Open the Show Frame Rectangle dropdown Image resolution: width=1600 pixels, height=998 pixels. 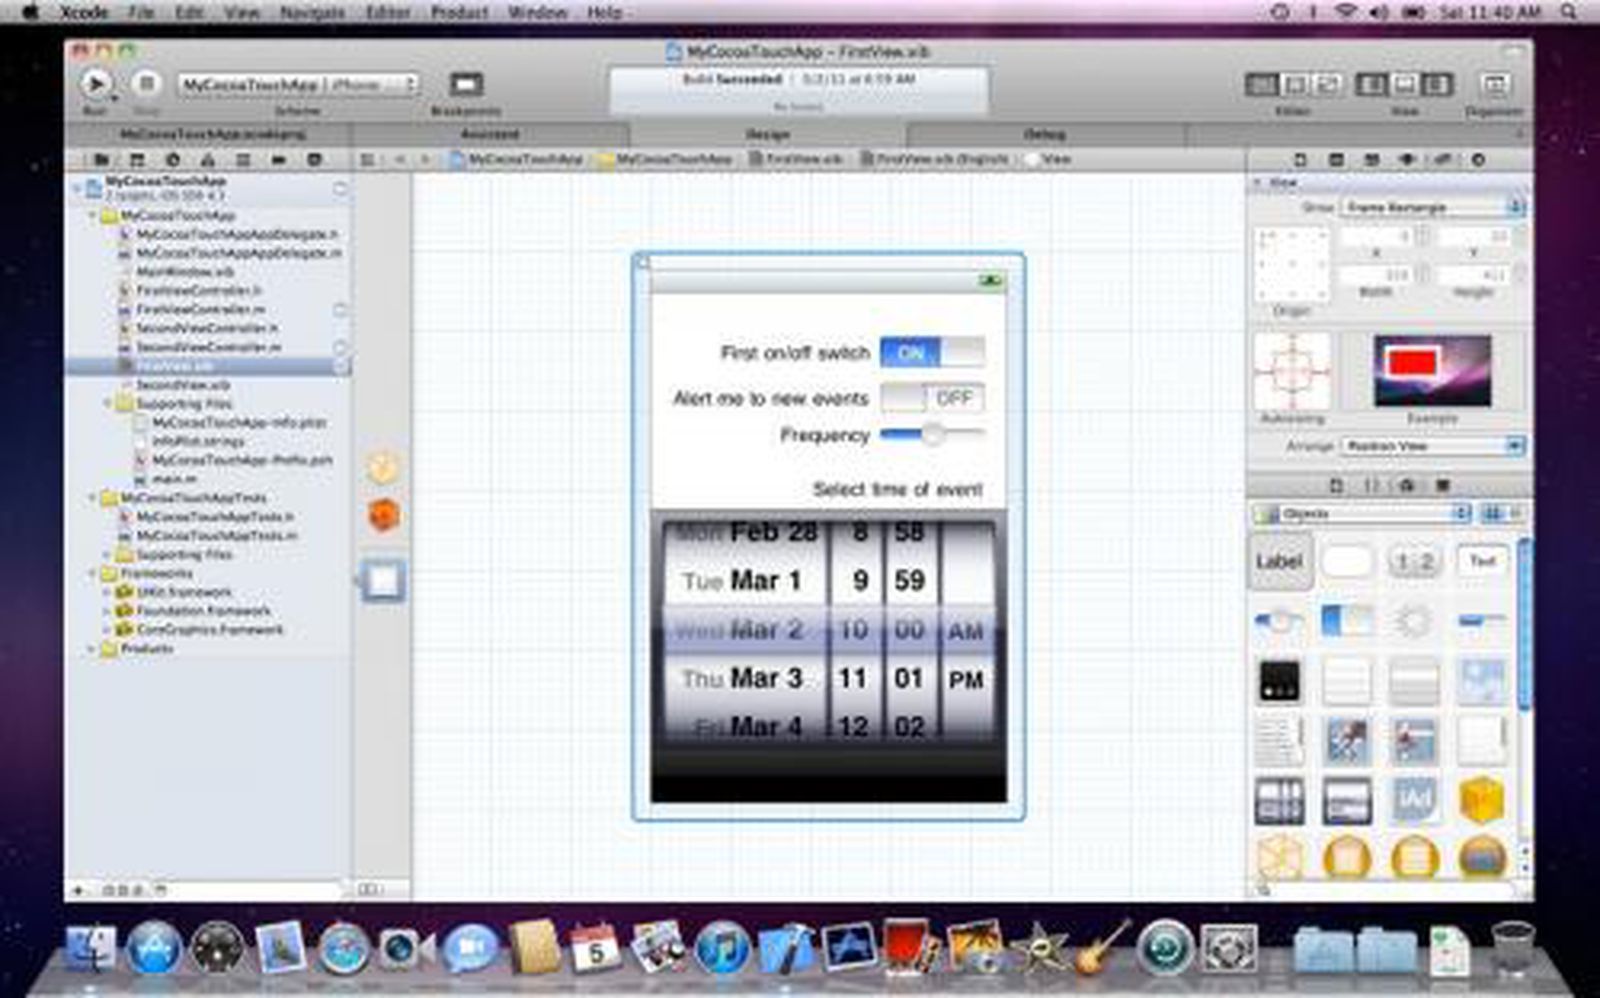click(x=1430, y=207)
